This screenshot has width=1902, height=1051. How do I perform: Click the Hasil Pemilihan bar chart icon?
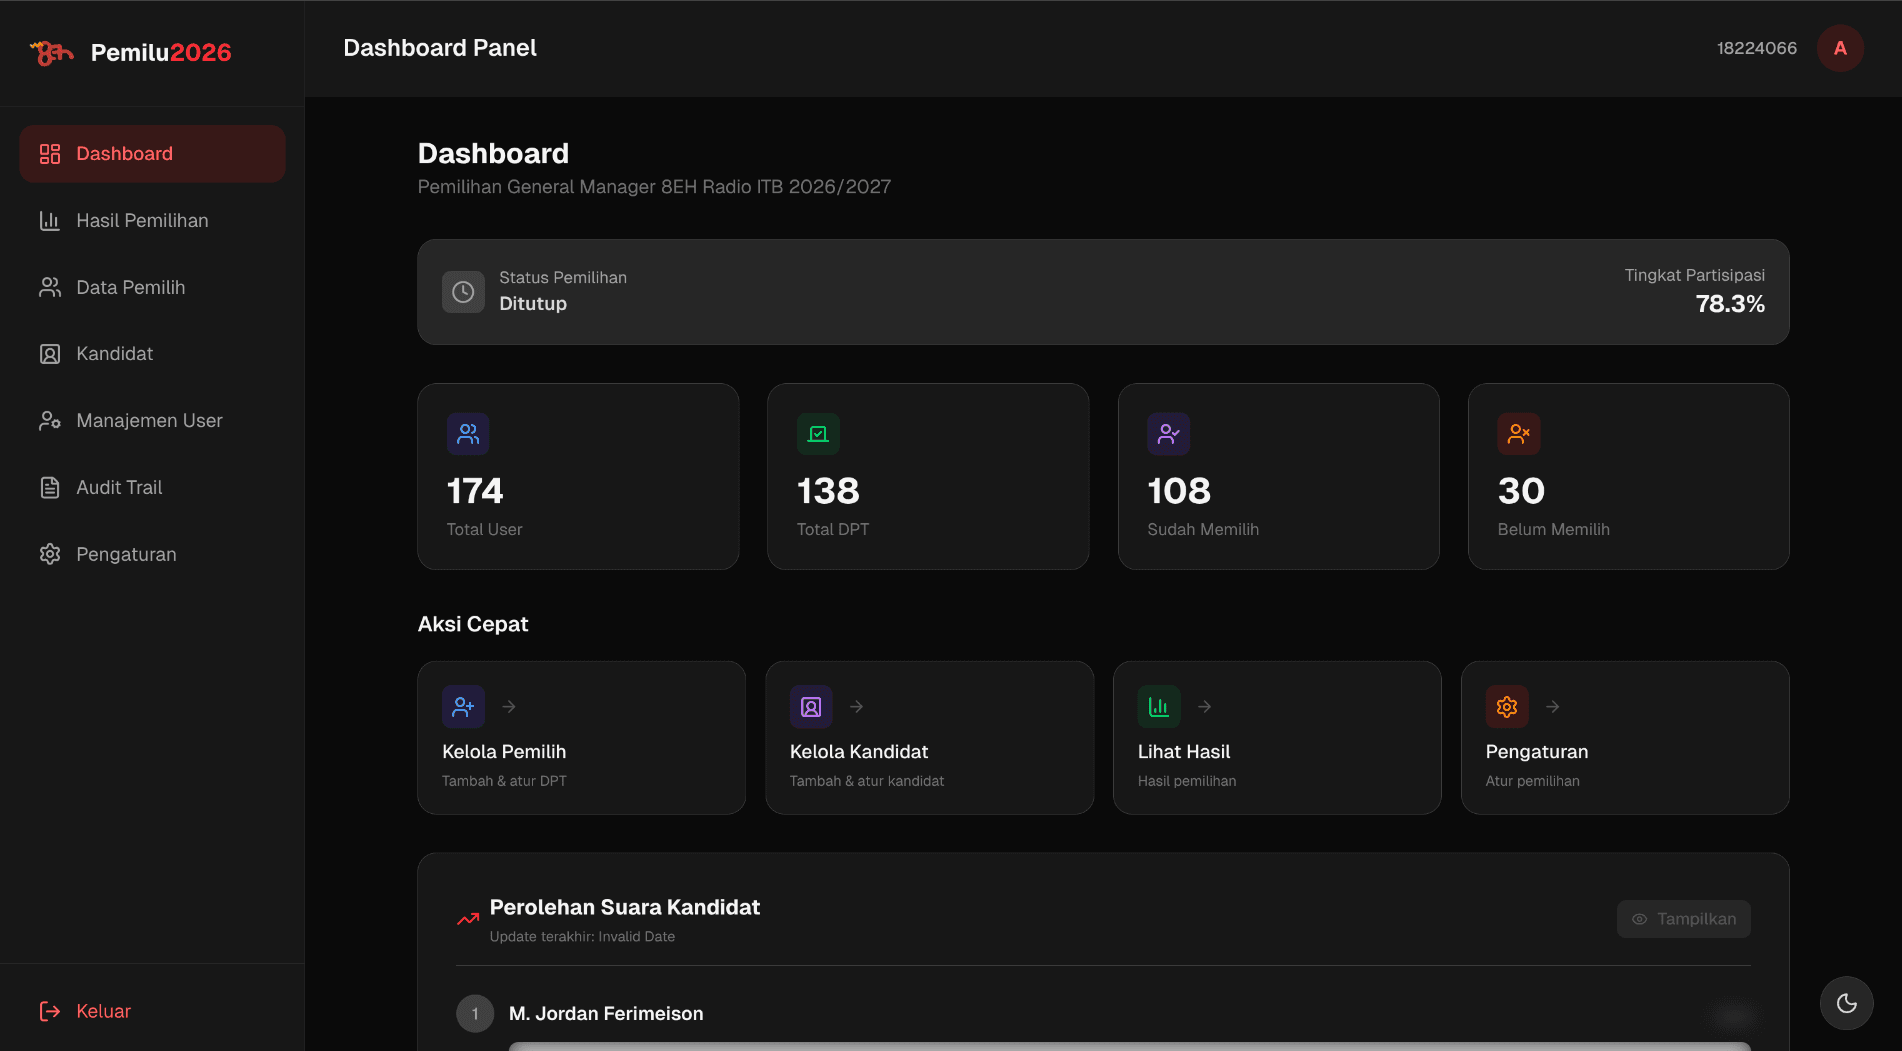pos(50,221)
